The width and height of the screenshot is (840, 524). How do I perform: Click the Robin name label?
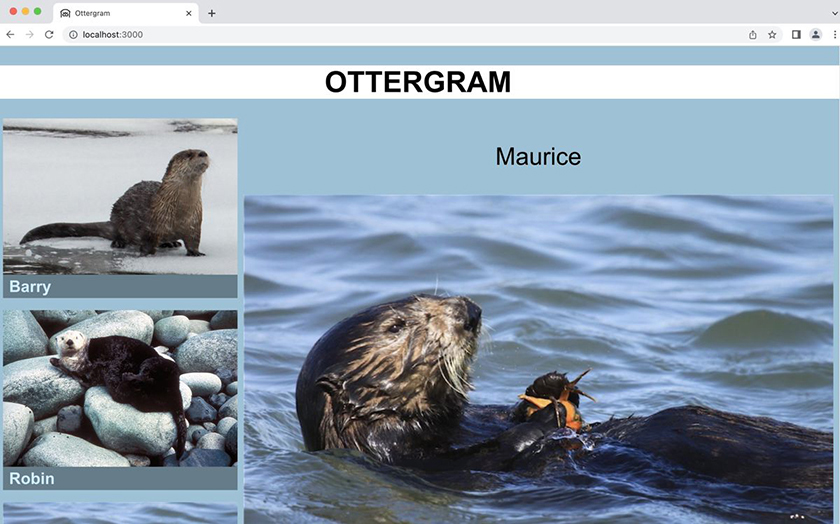pyautogui.click(x=32, y=478)
